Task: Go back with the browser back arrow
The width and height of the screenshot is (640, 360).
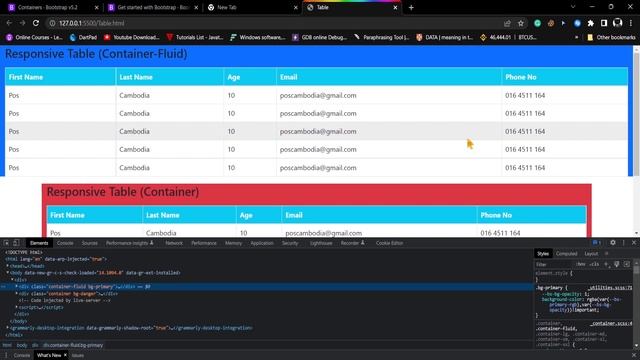Action: (x=9, y=23)
